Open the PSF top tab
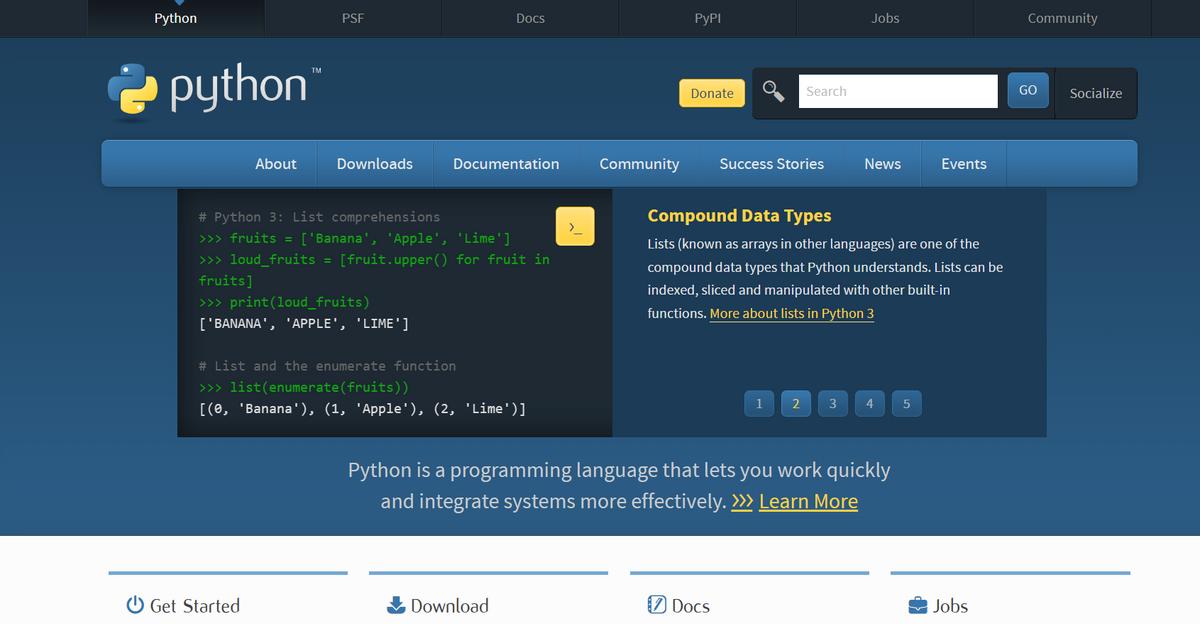 pyautogui.click(x=353, y=18)
